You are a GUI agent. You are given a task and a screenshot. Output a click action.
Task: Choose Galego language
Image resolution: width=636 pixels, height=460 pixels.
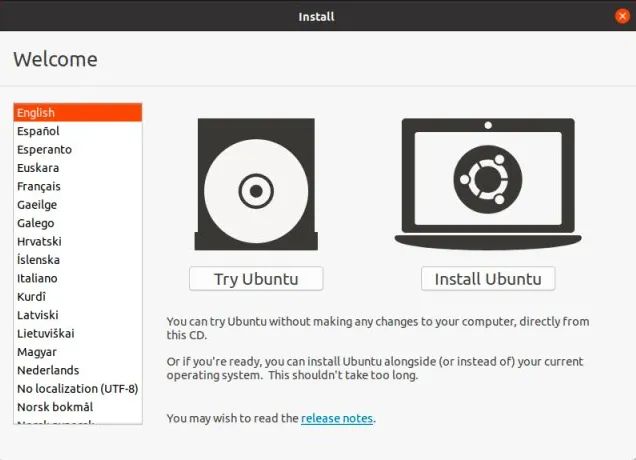tap(78, 223)
